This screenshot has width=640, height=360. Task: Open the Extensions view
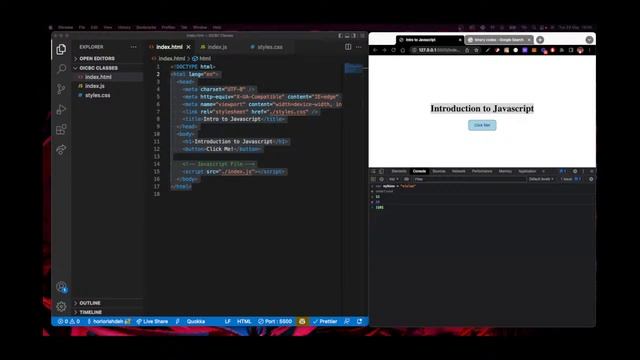(x=61, y=129)
